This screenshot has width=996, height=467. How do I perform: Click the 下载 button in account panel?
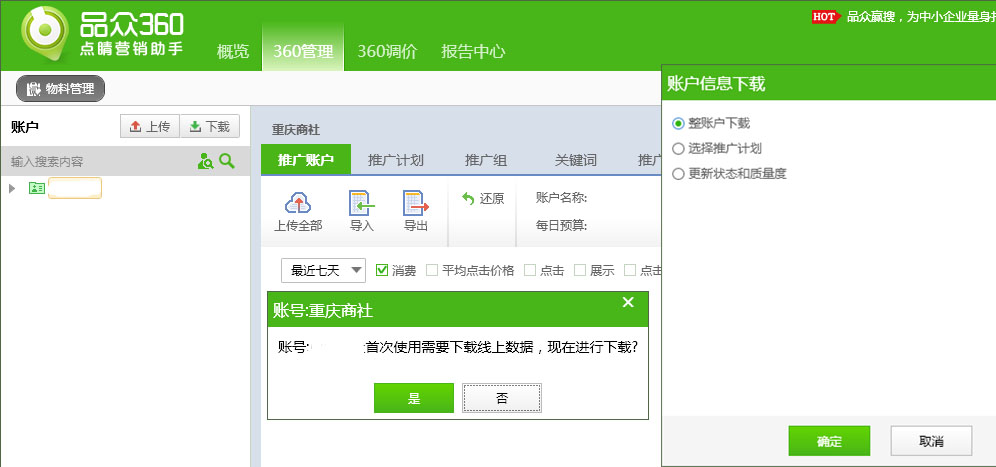click(x=210, y=126)
